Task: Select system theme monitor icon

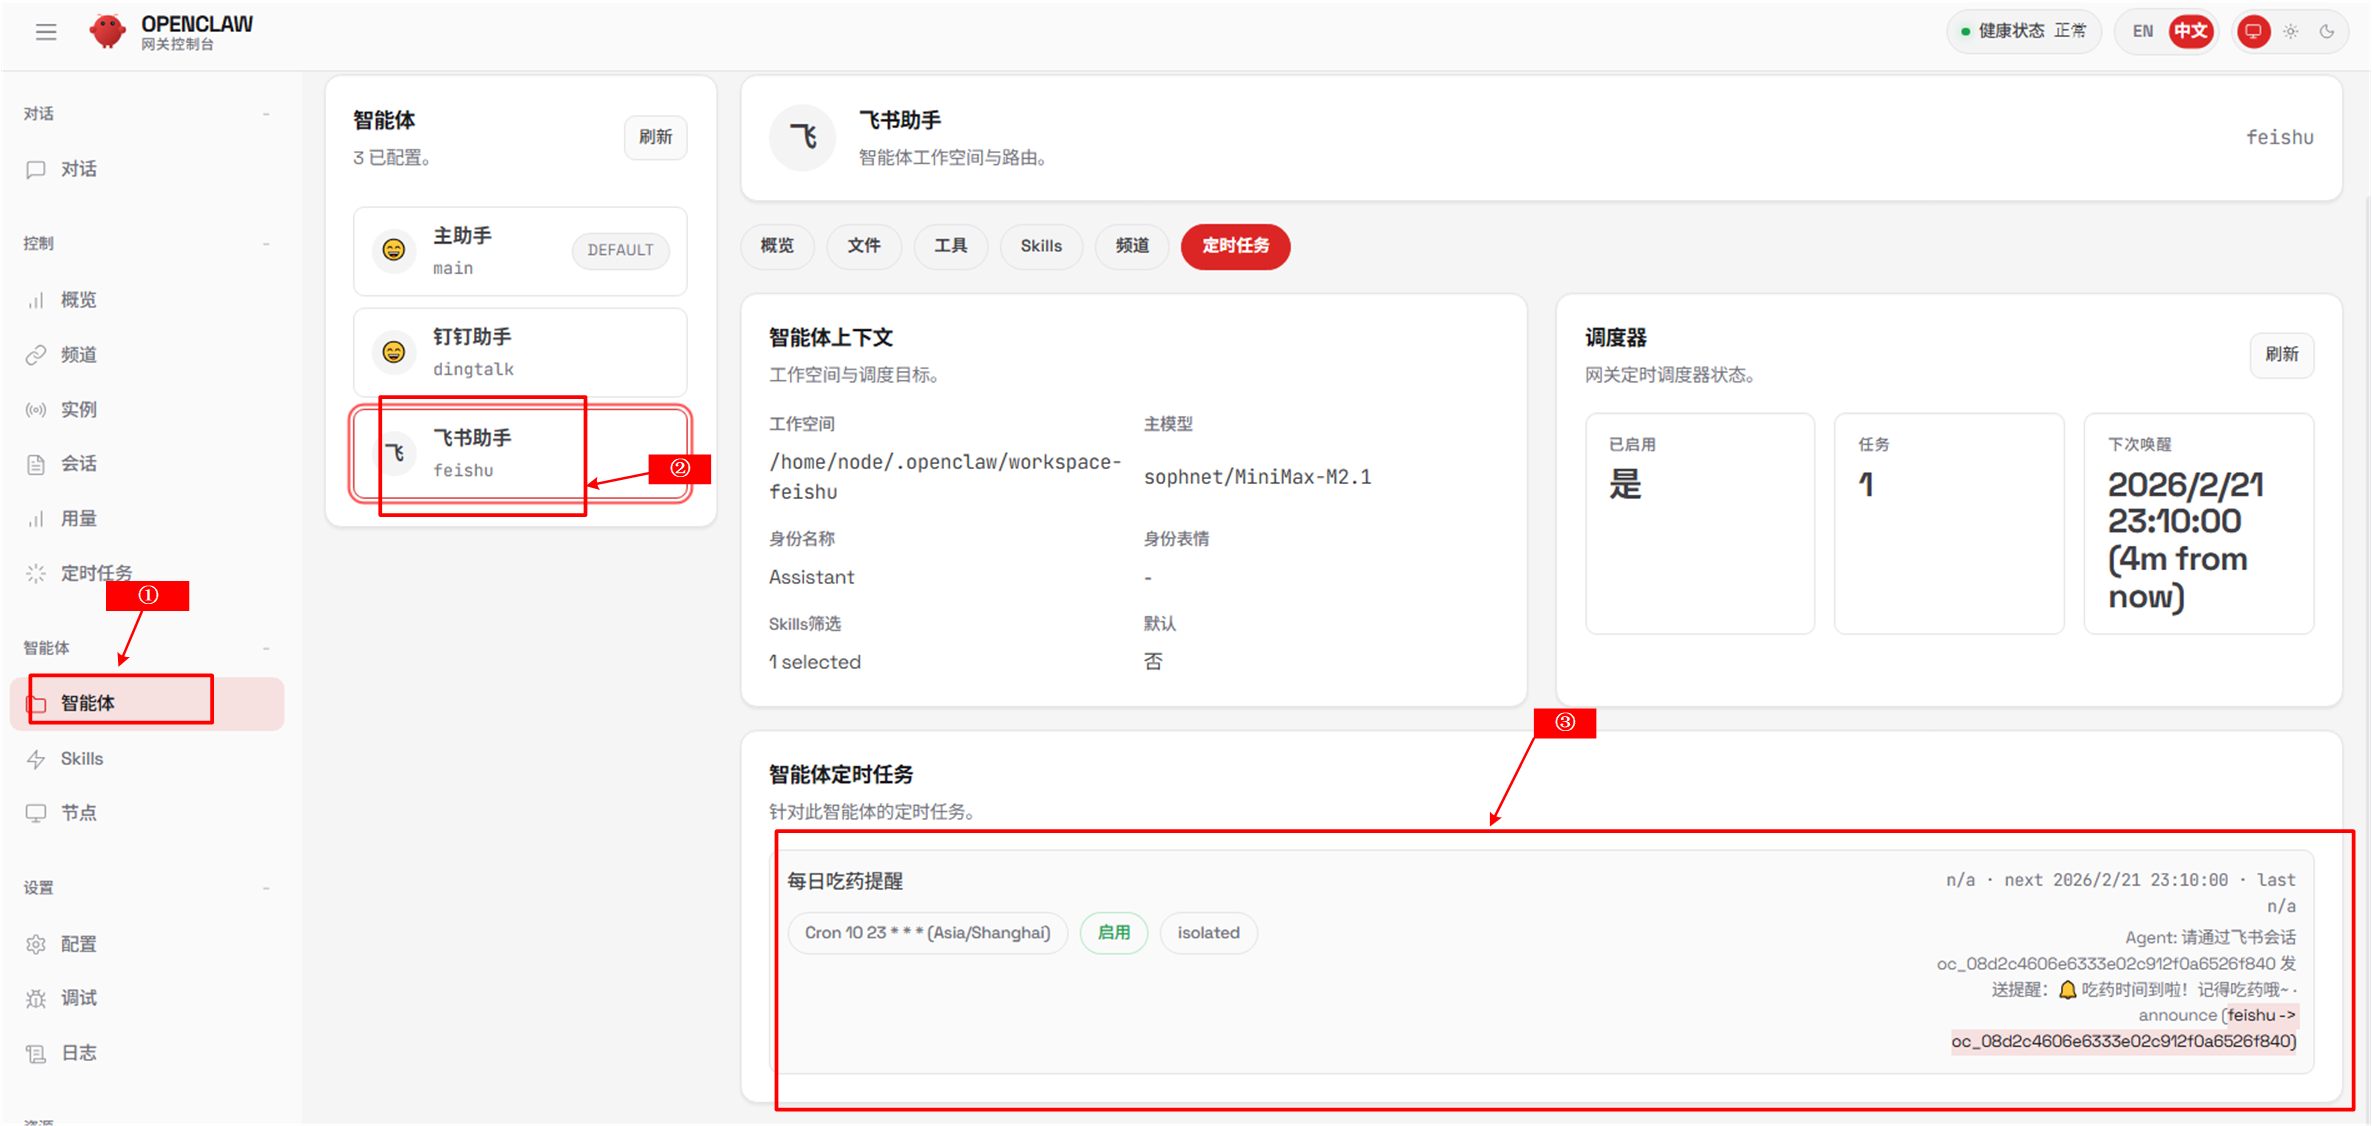Action: pos(2253,31)
